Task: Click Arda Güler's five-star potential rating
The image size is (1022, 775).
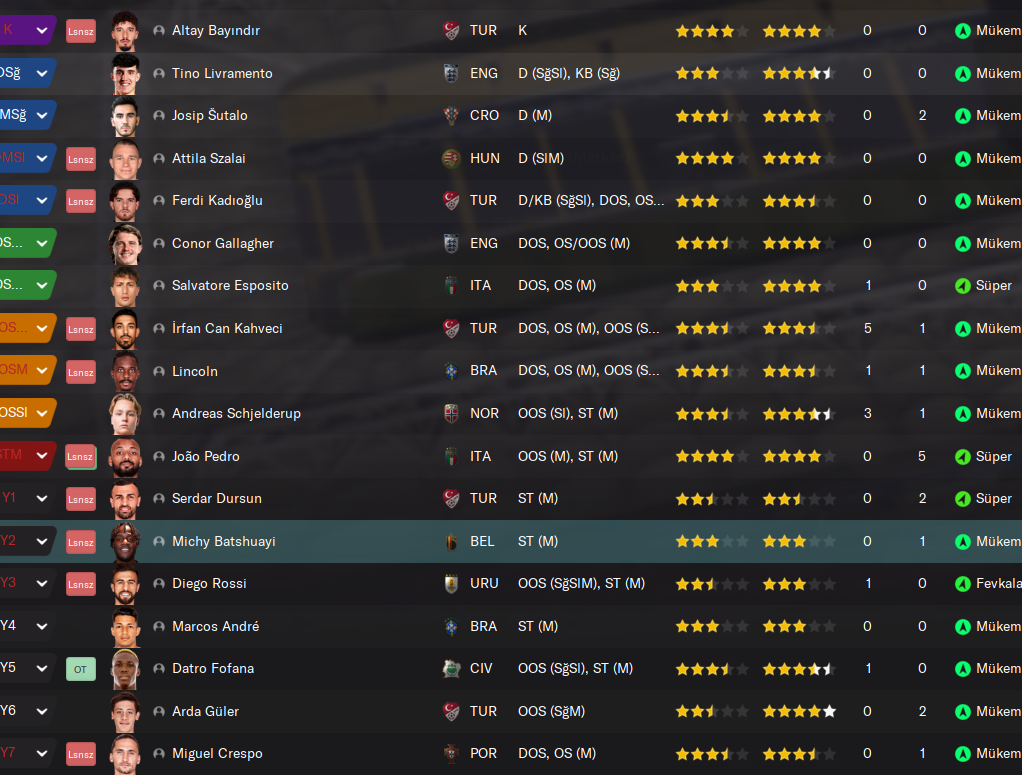Action: point(799,711)
